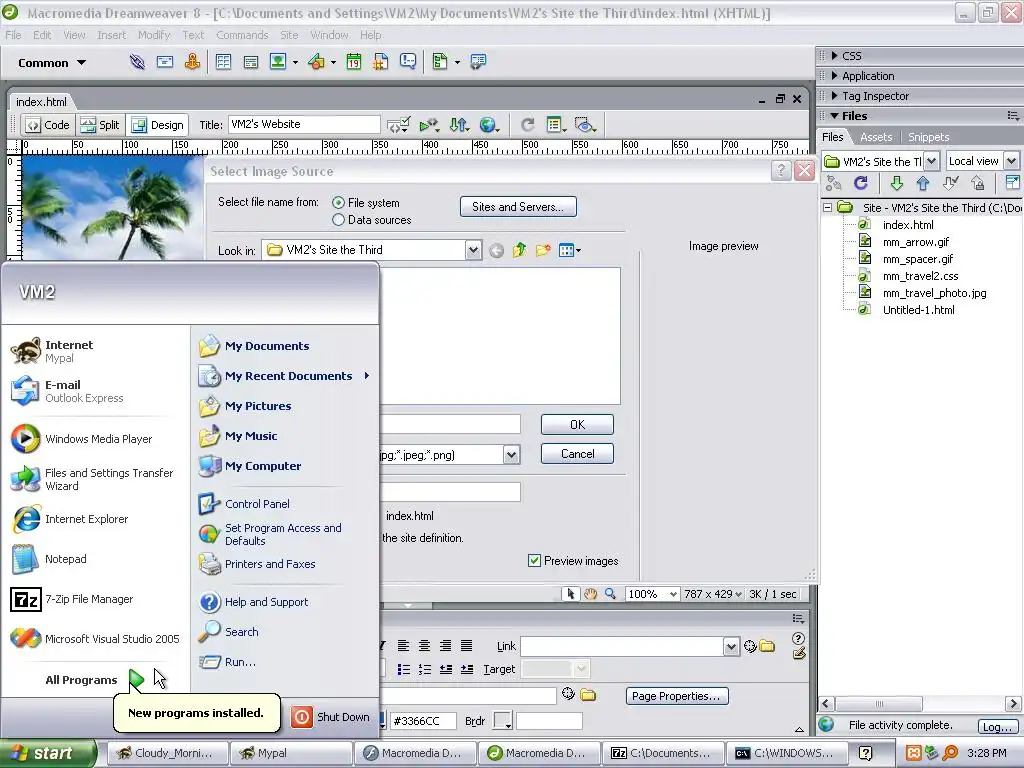
Task: Click the Images icon in Insert bar
Action: [x=278, y=62]
